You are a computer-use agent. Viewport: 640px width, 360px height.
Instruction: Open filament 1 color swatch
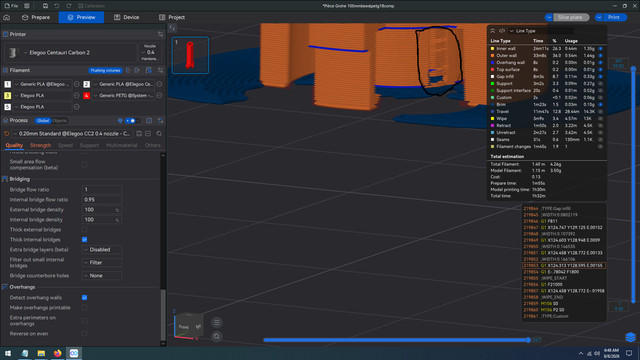pyautogui.click(x=7, y=84)
